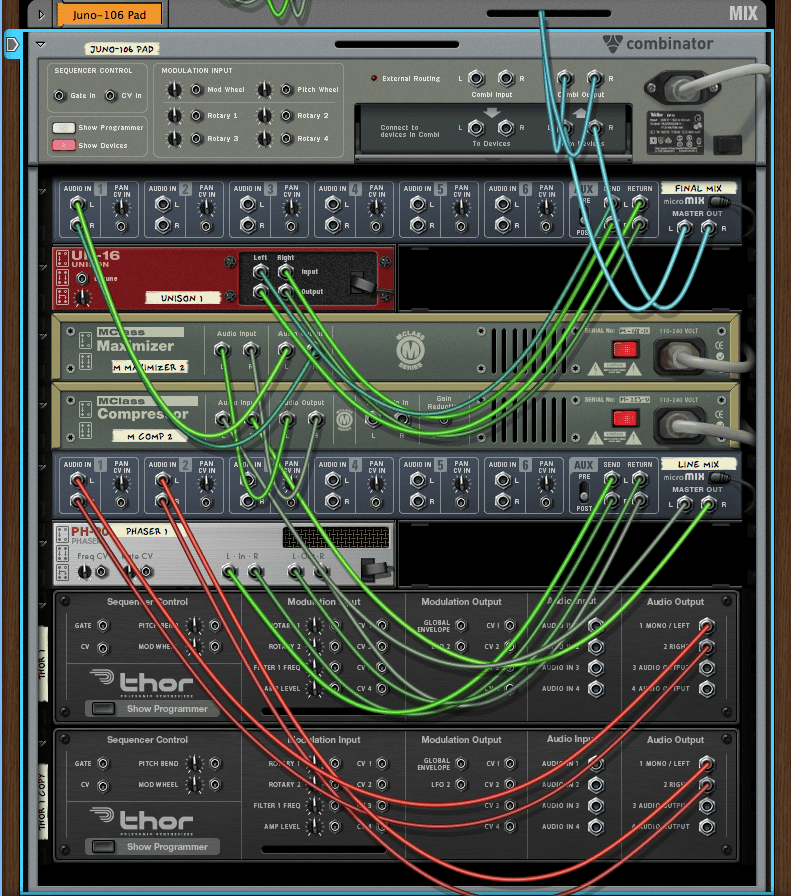Collapse the Combinator with its fold arrow

(40, 44)
